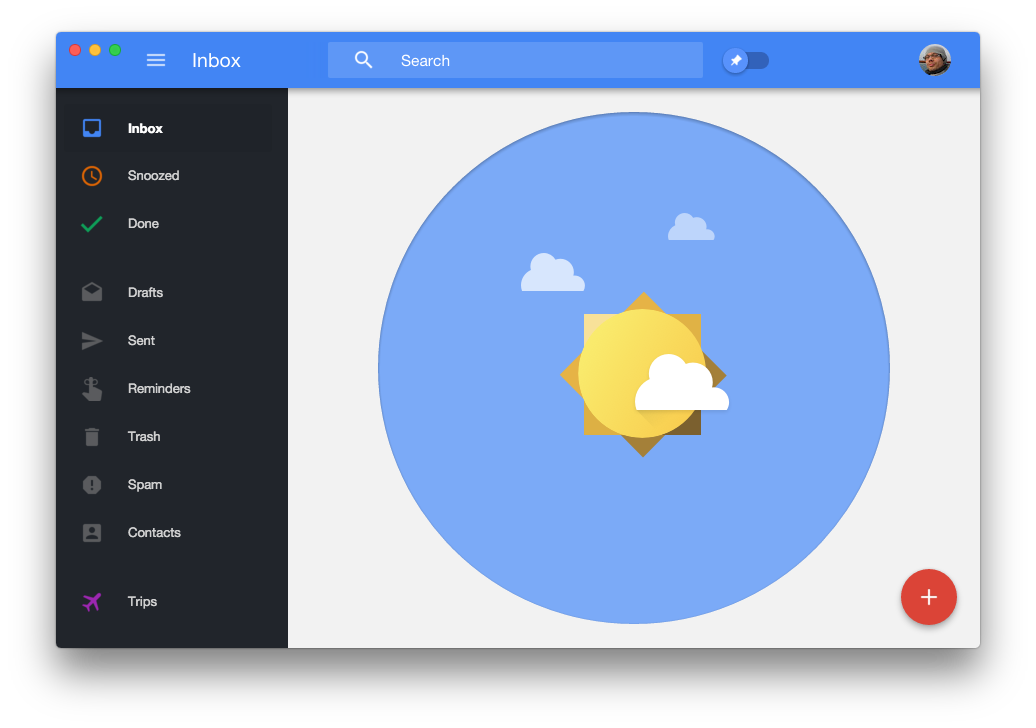Minimize the window with the yellow button

pos(95,50)
